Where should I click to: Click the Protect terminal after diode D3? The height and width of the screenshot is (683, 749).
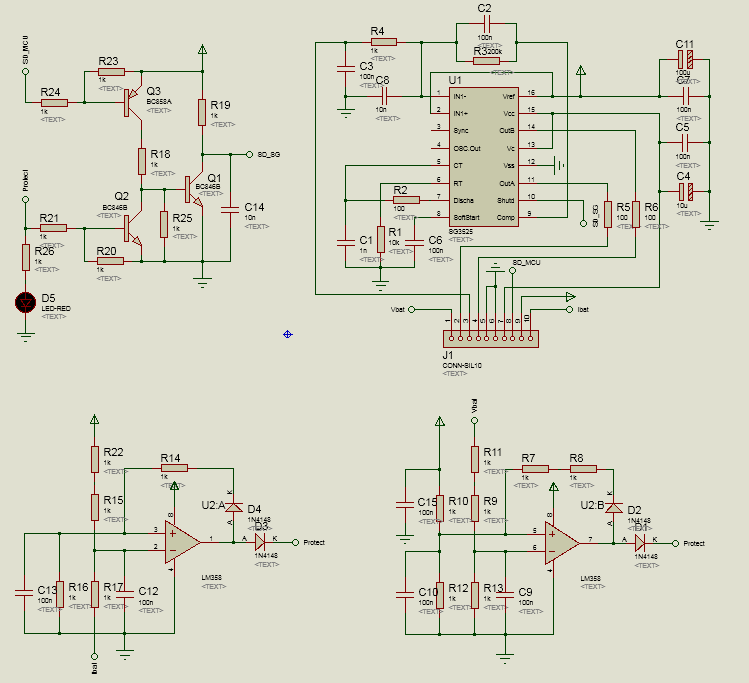pyautogui.click(x=296, y=543)
